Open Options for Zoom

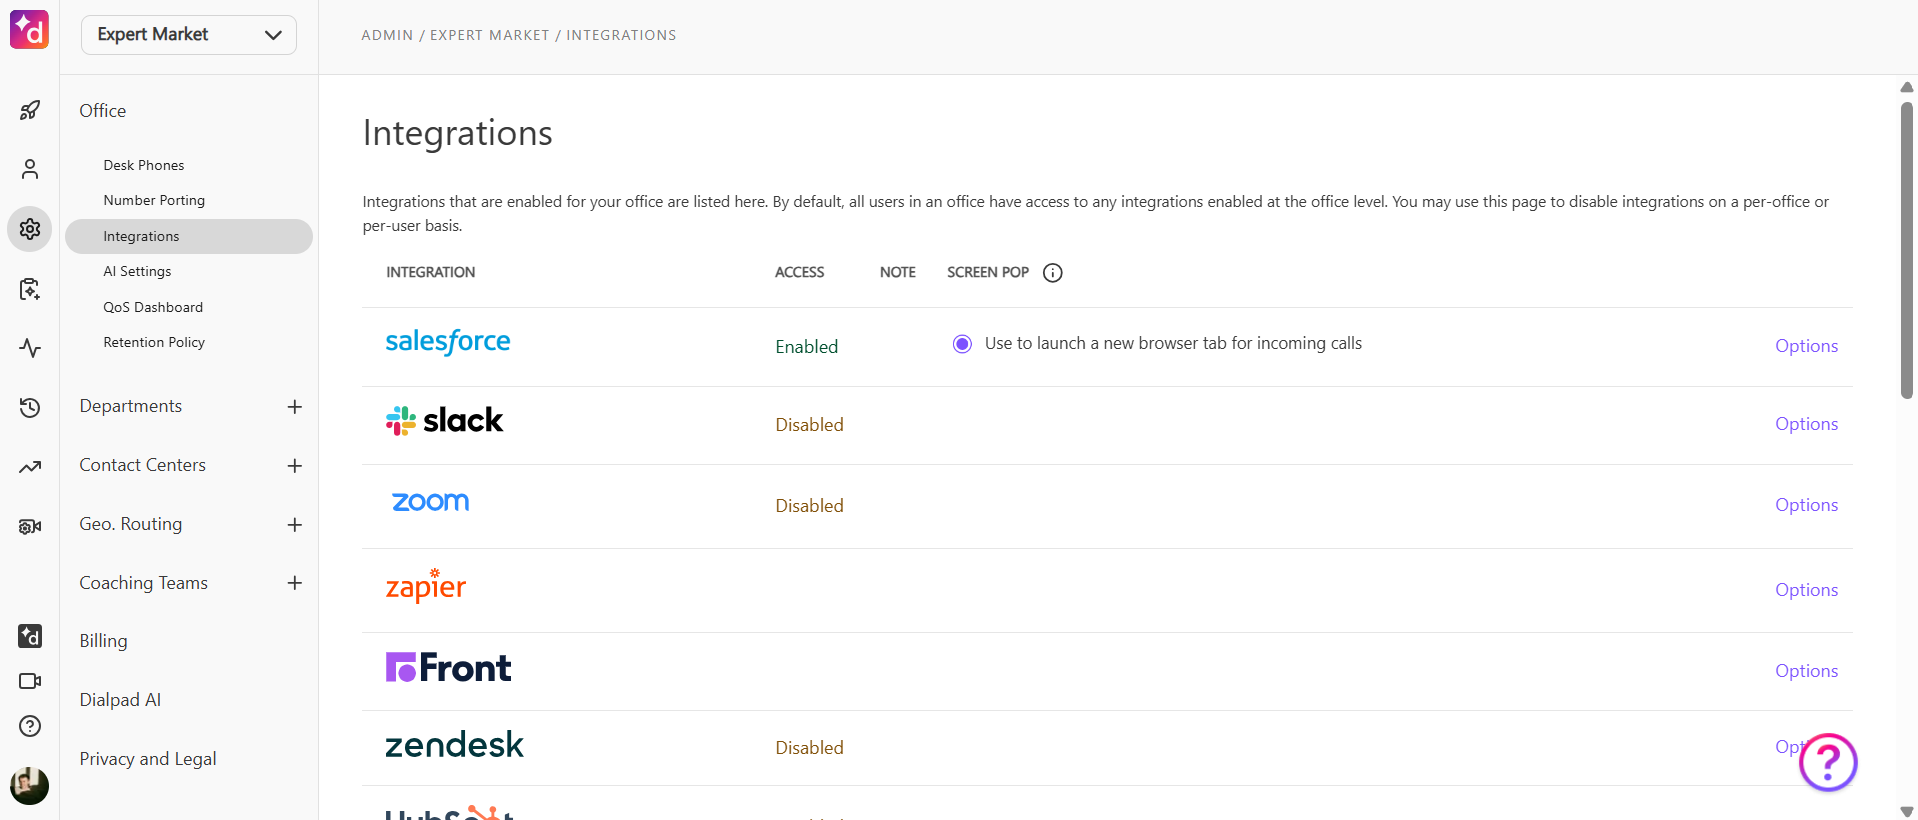pyautogui.click(x=1806, y=505)
